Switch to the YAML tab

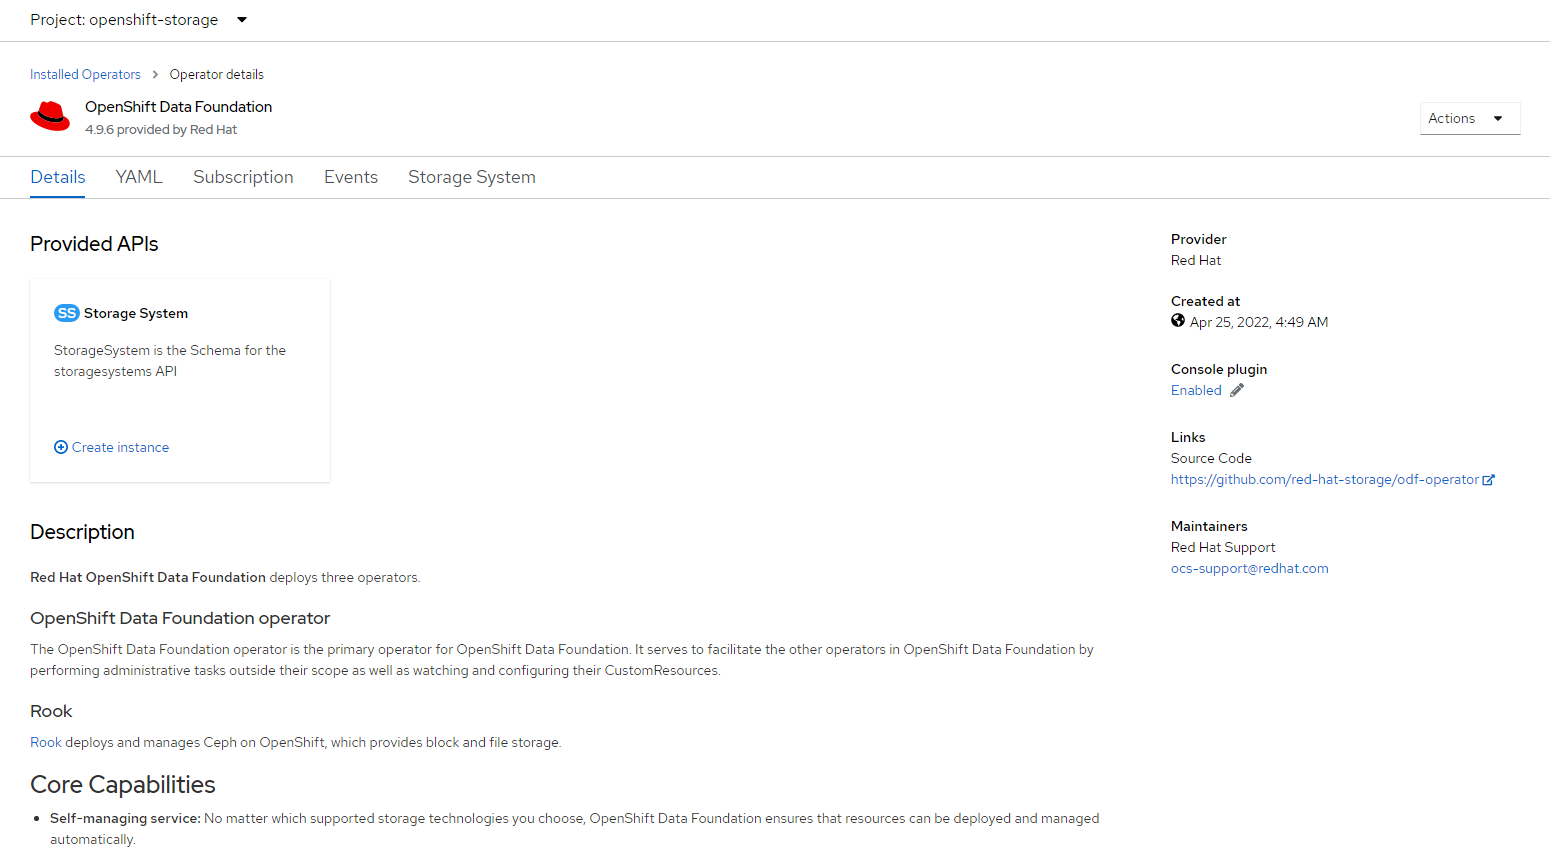(139, 177)
